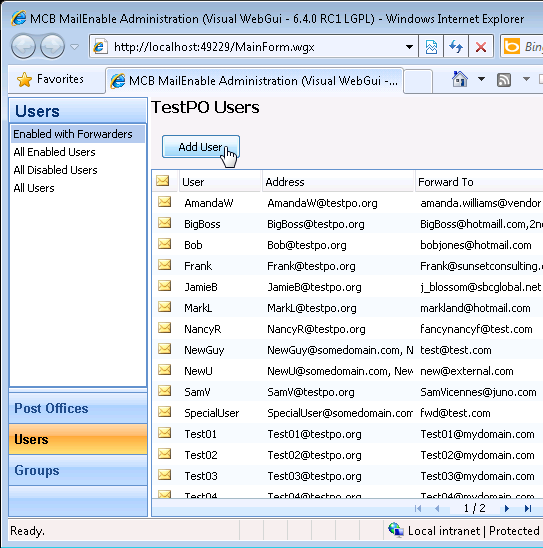The height and width of the screenshot is (548, 543).
Task: Click the envelope icon for Test02
Action: pyautogui.click(x=164, y=454)
